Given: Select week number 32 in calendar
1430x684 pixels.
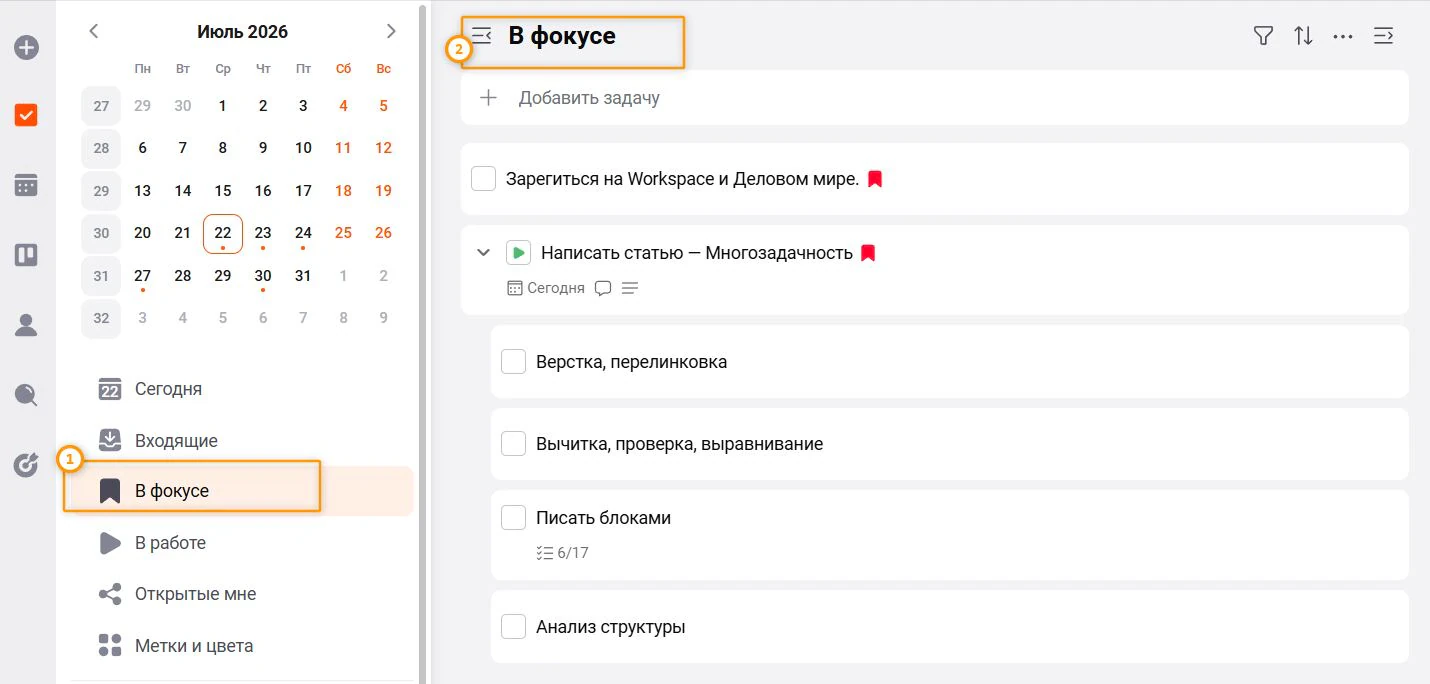Looking at the screenshot, I should [101, 318].
